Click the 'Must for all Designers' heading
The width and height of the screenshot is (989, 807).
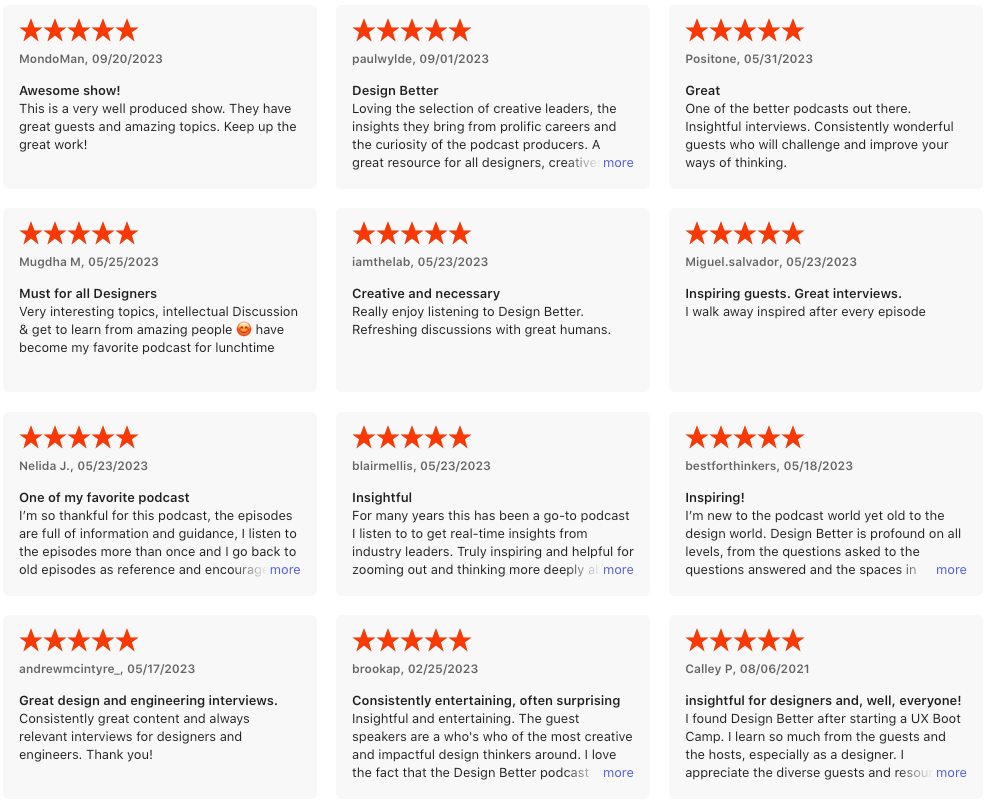tap(88, 294)
